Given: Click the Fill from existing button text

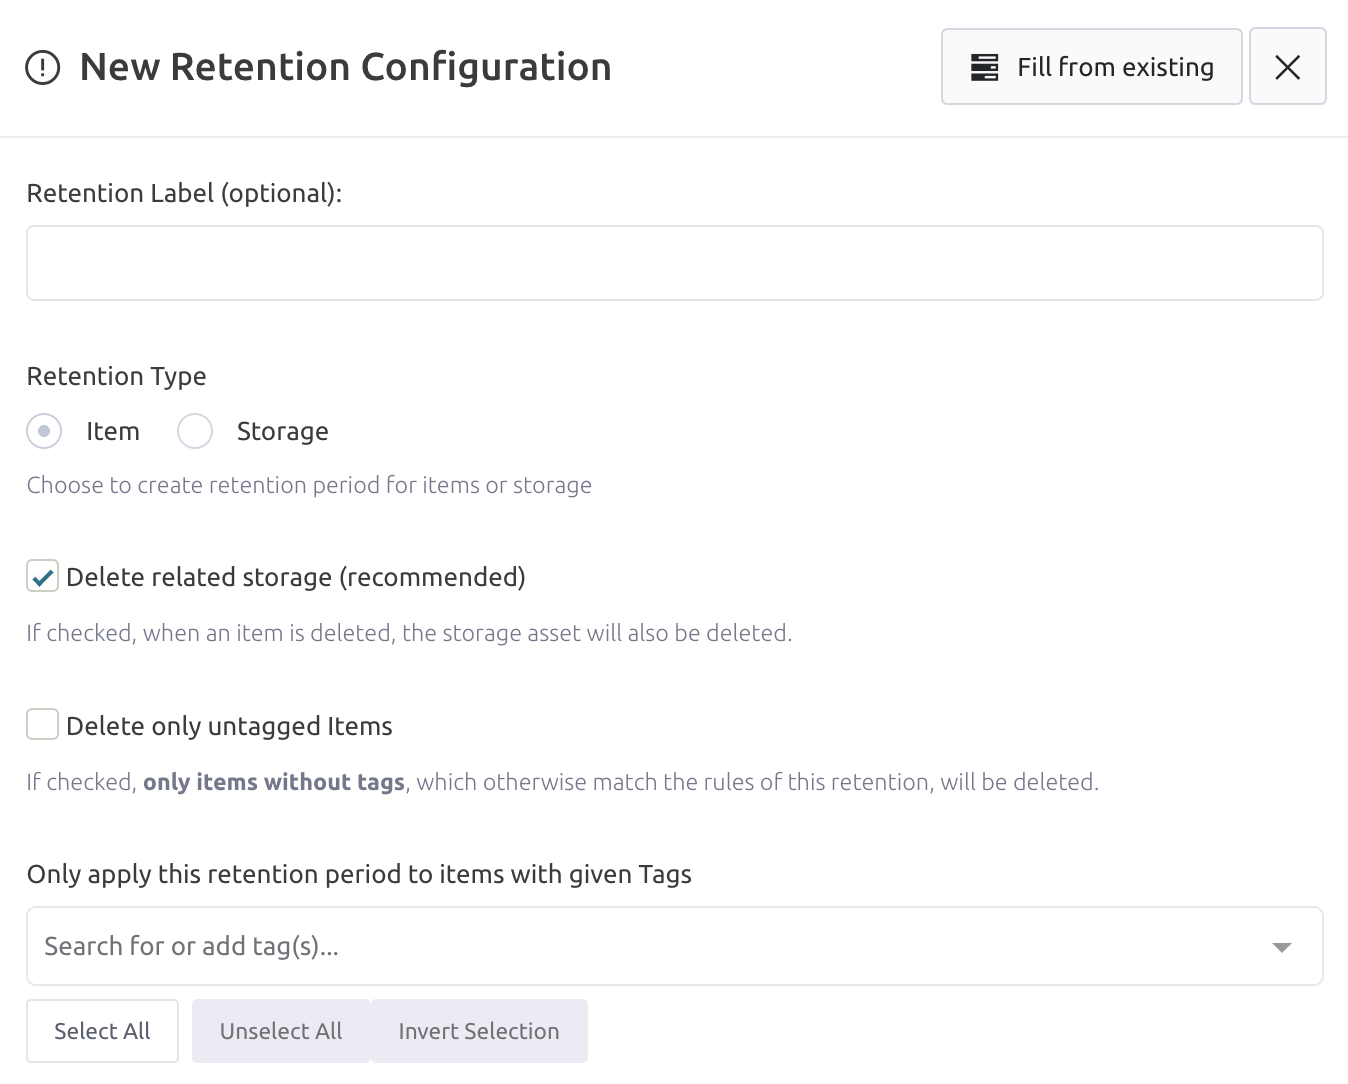Looking at the screenshot, I should pyautogui.click(x=1115, y=67).
